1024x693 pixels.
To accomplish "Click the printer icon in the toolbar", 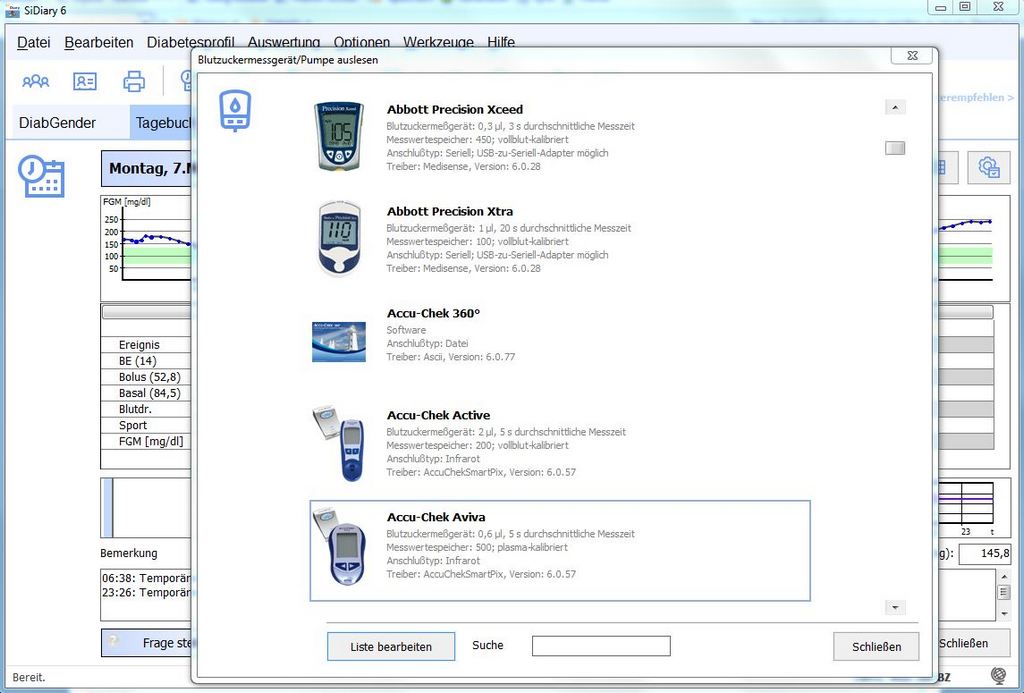I will coord(134,81).
